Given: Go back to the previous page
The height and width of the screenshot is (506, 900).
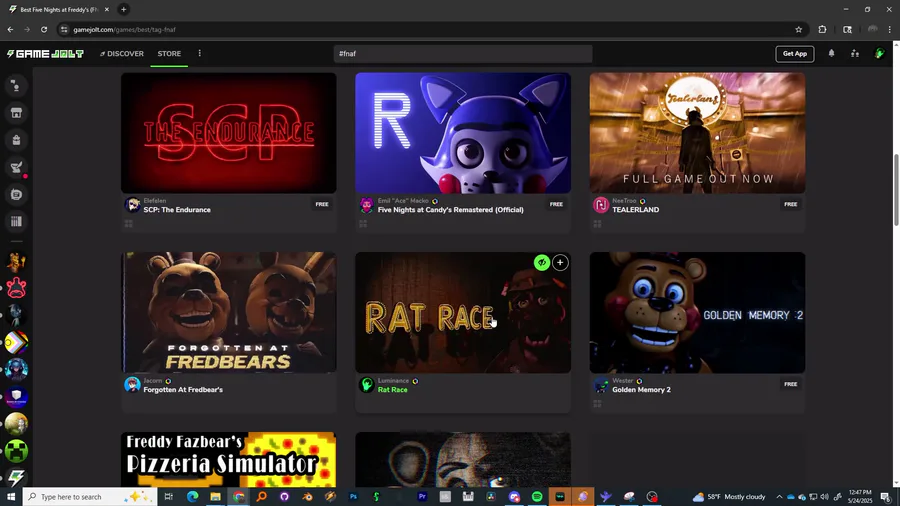Looking at the screenshot, I should [x=10, y=29].
